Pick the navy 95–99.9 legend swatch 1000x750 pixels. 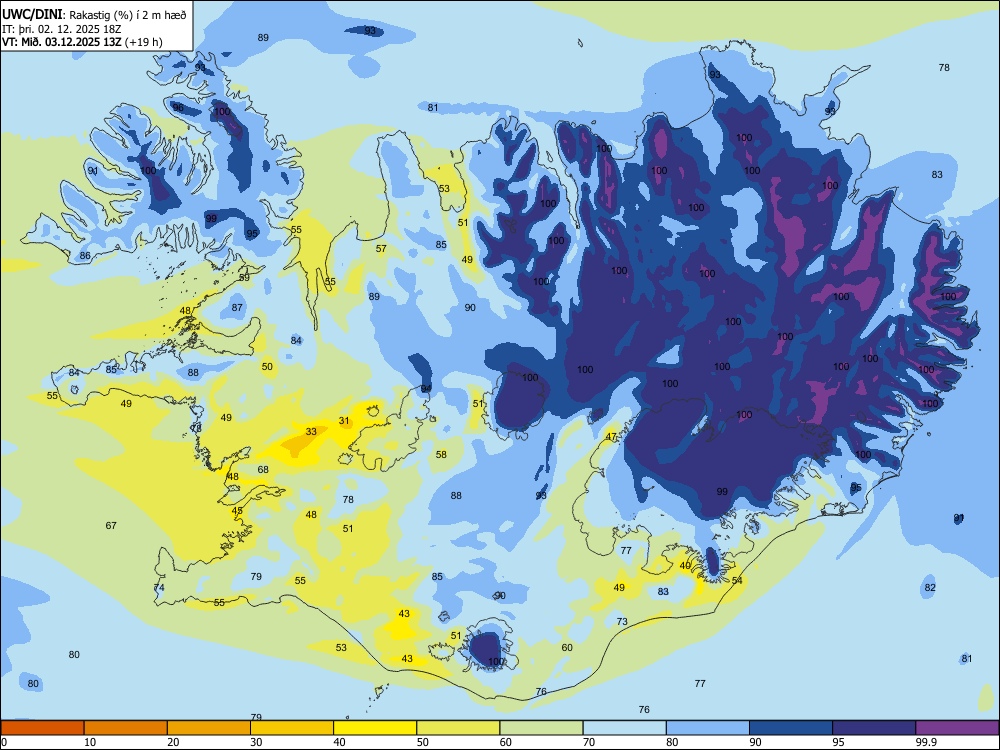pos(874,728)
